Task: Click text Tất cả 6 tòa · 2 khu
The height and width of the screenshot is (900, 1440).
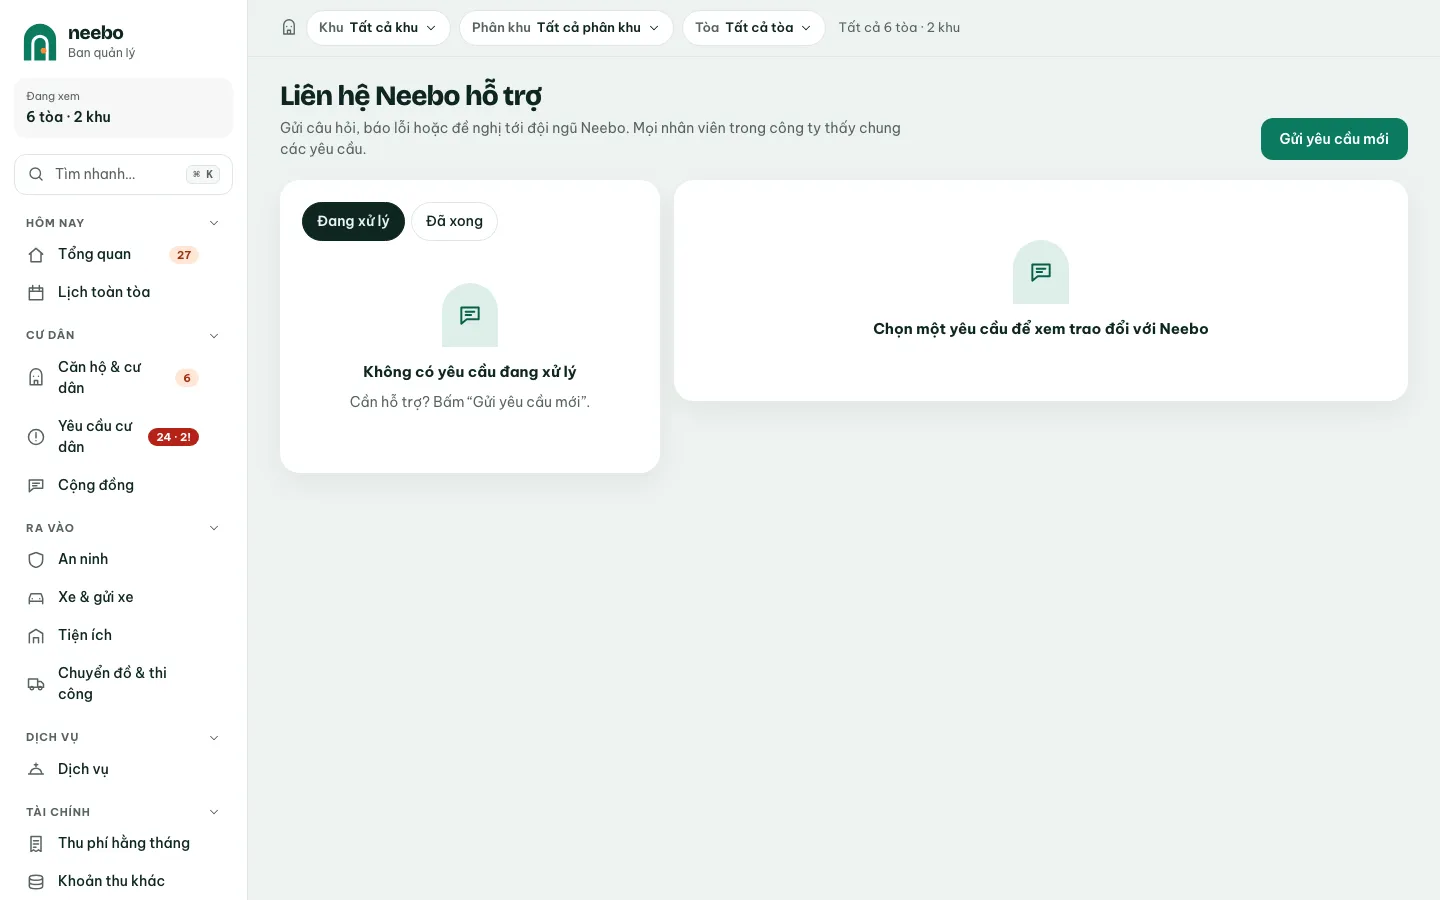Action: (x=899, y=28)
